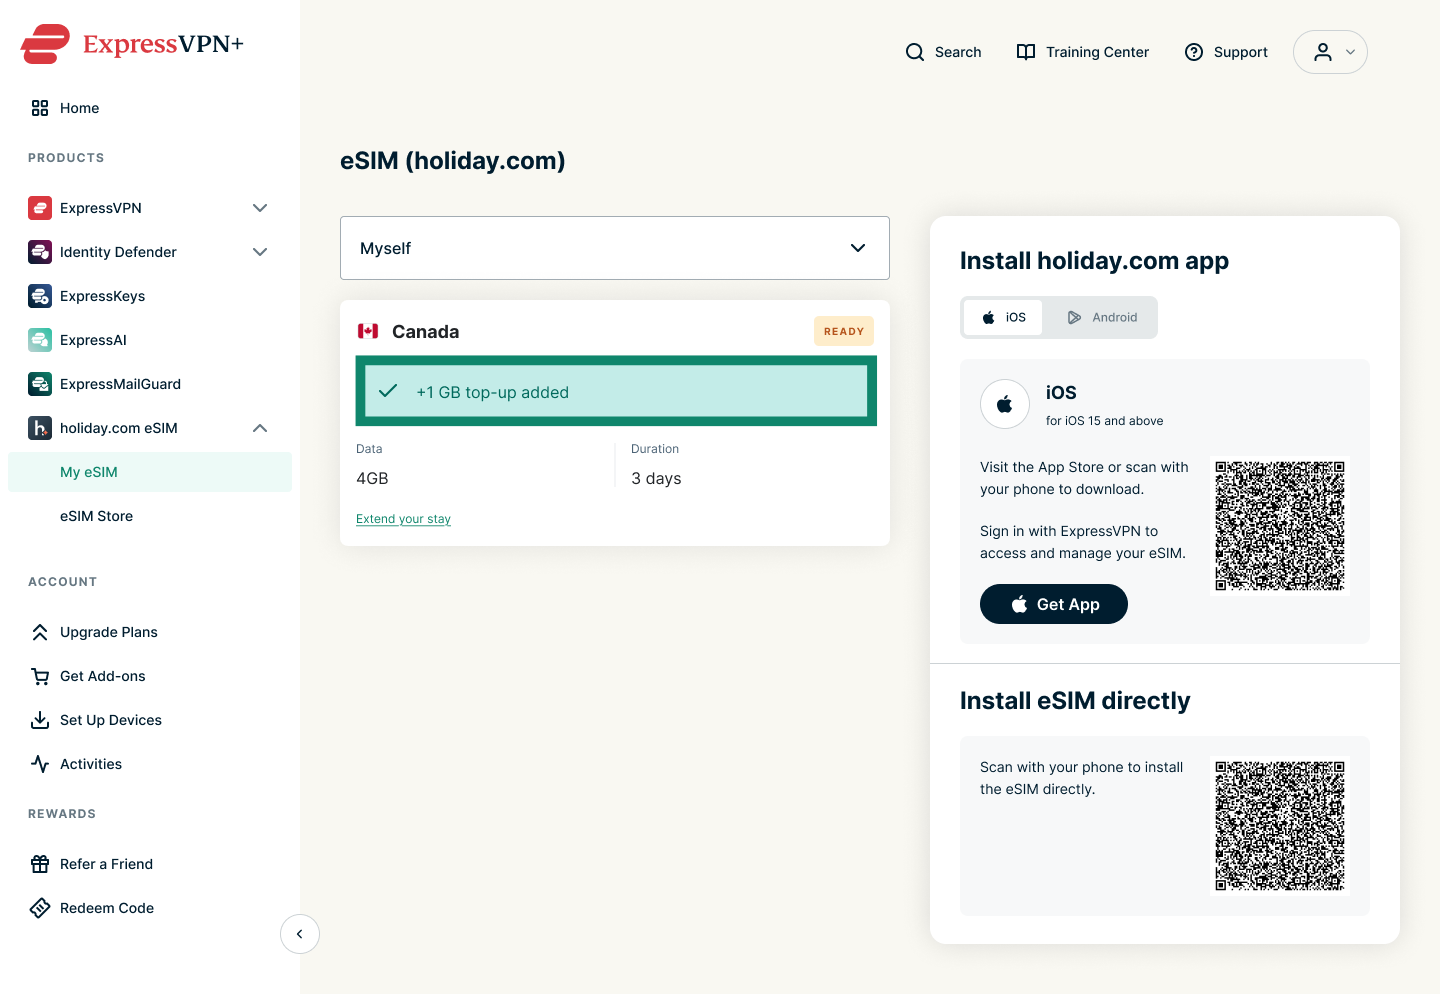Click the Search magnifier icon
The height and width of the screenshot is (994, 1440).
[915, 52]
